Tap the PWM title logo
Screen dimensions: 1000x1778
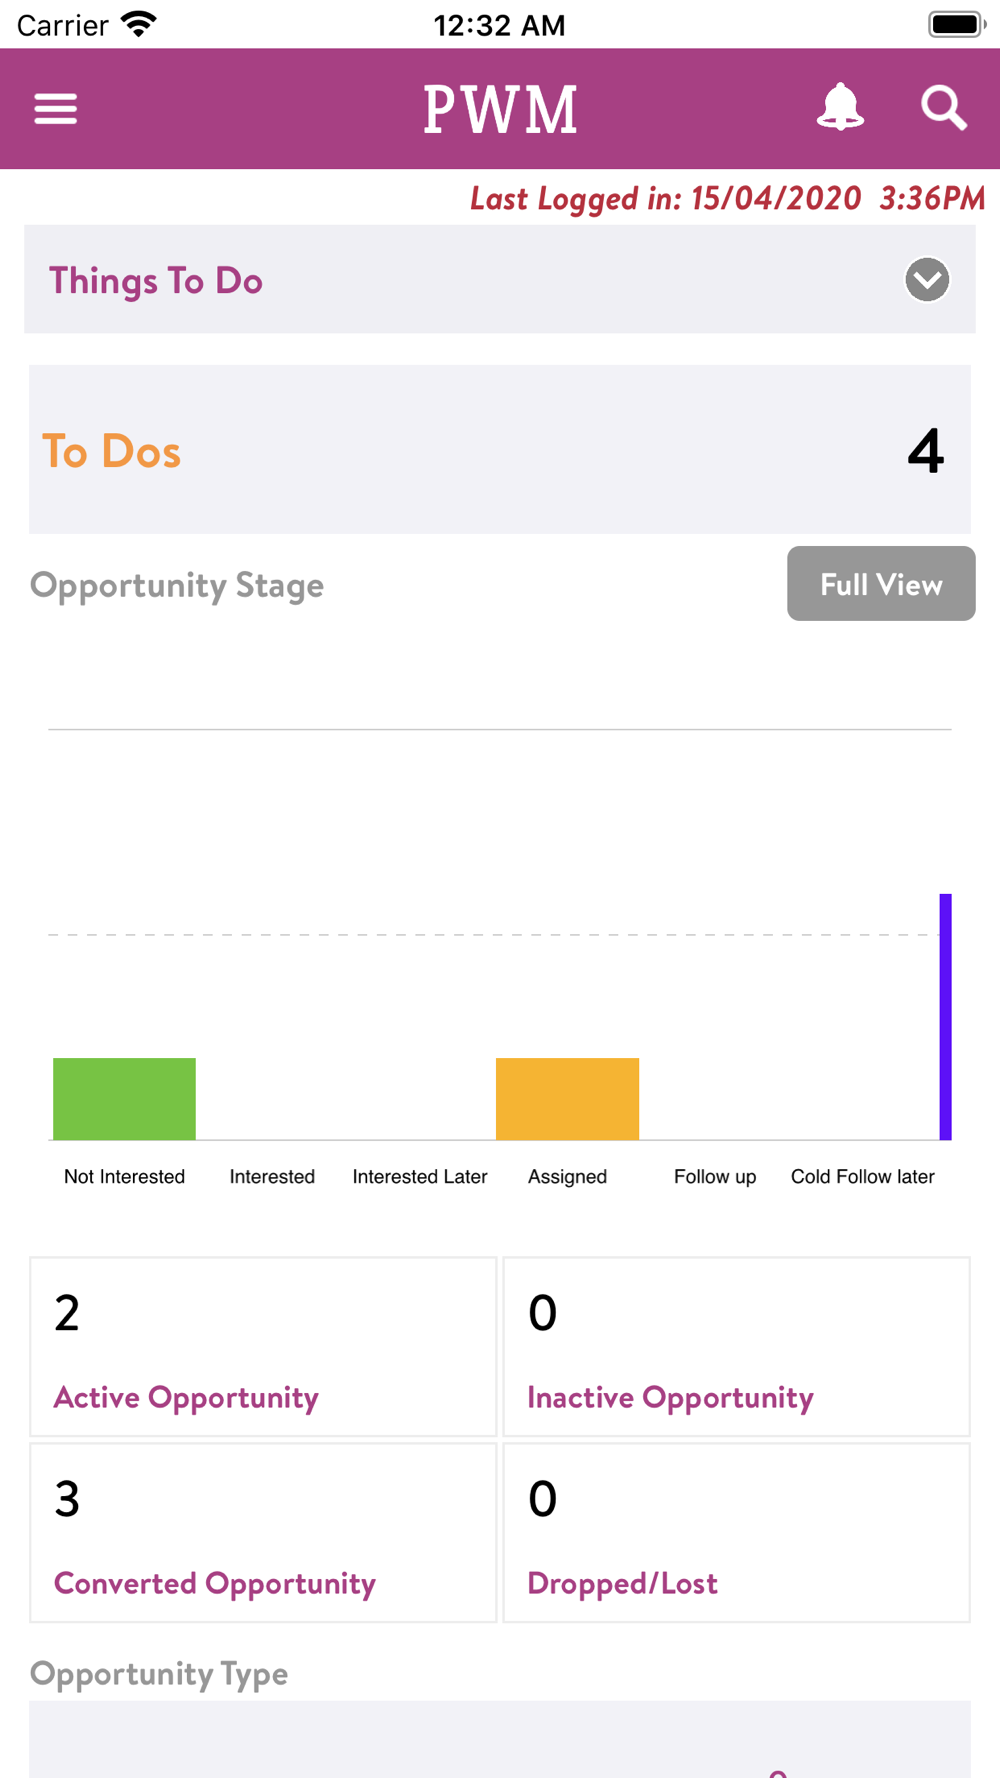[500, 109]
